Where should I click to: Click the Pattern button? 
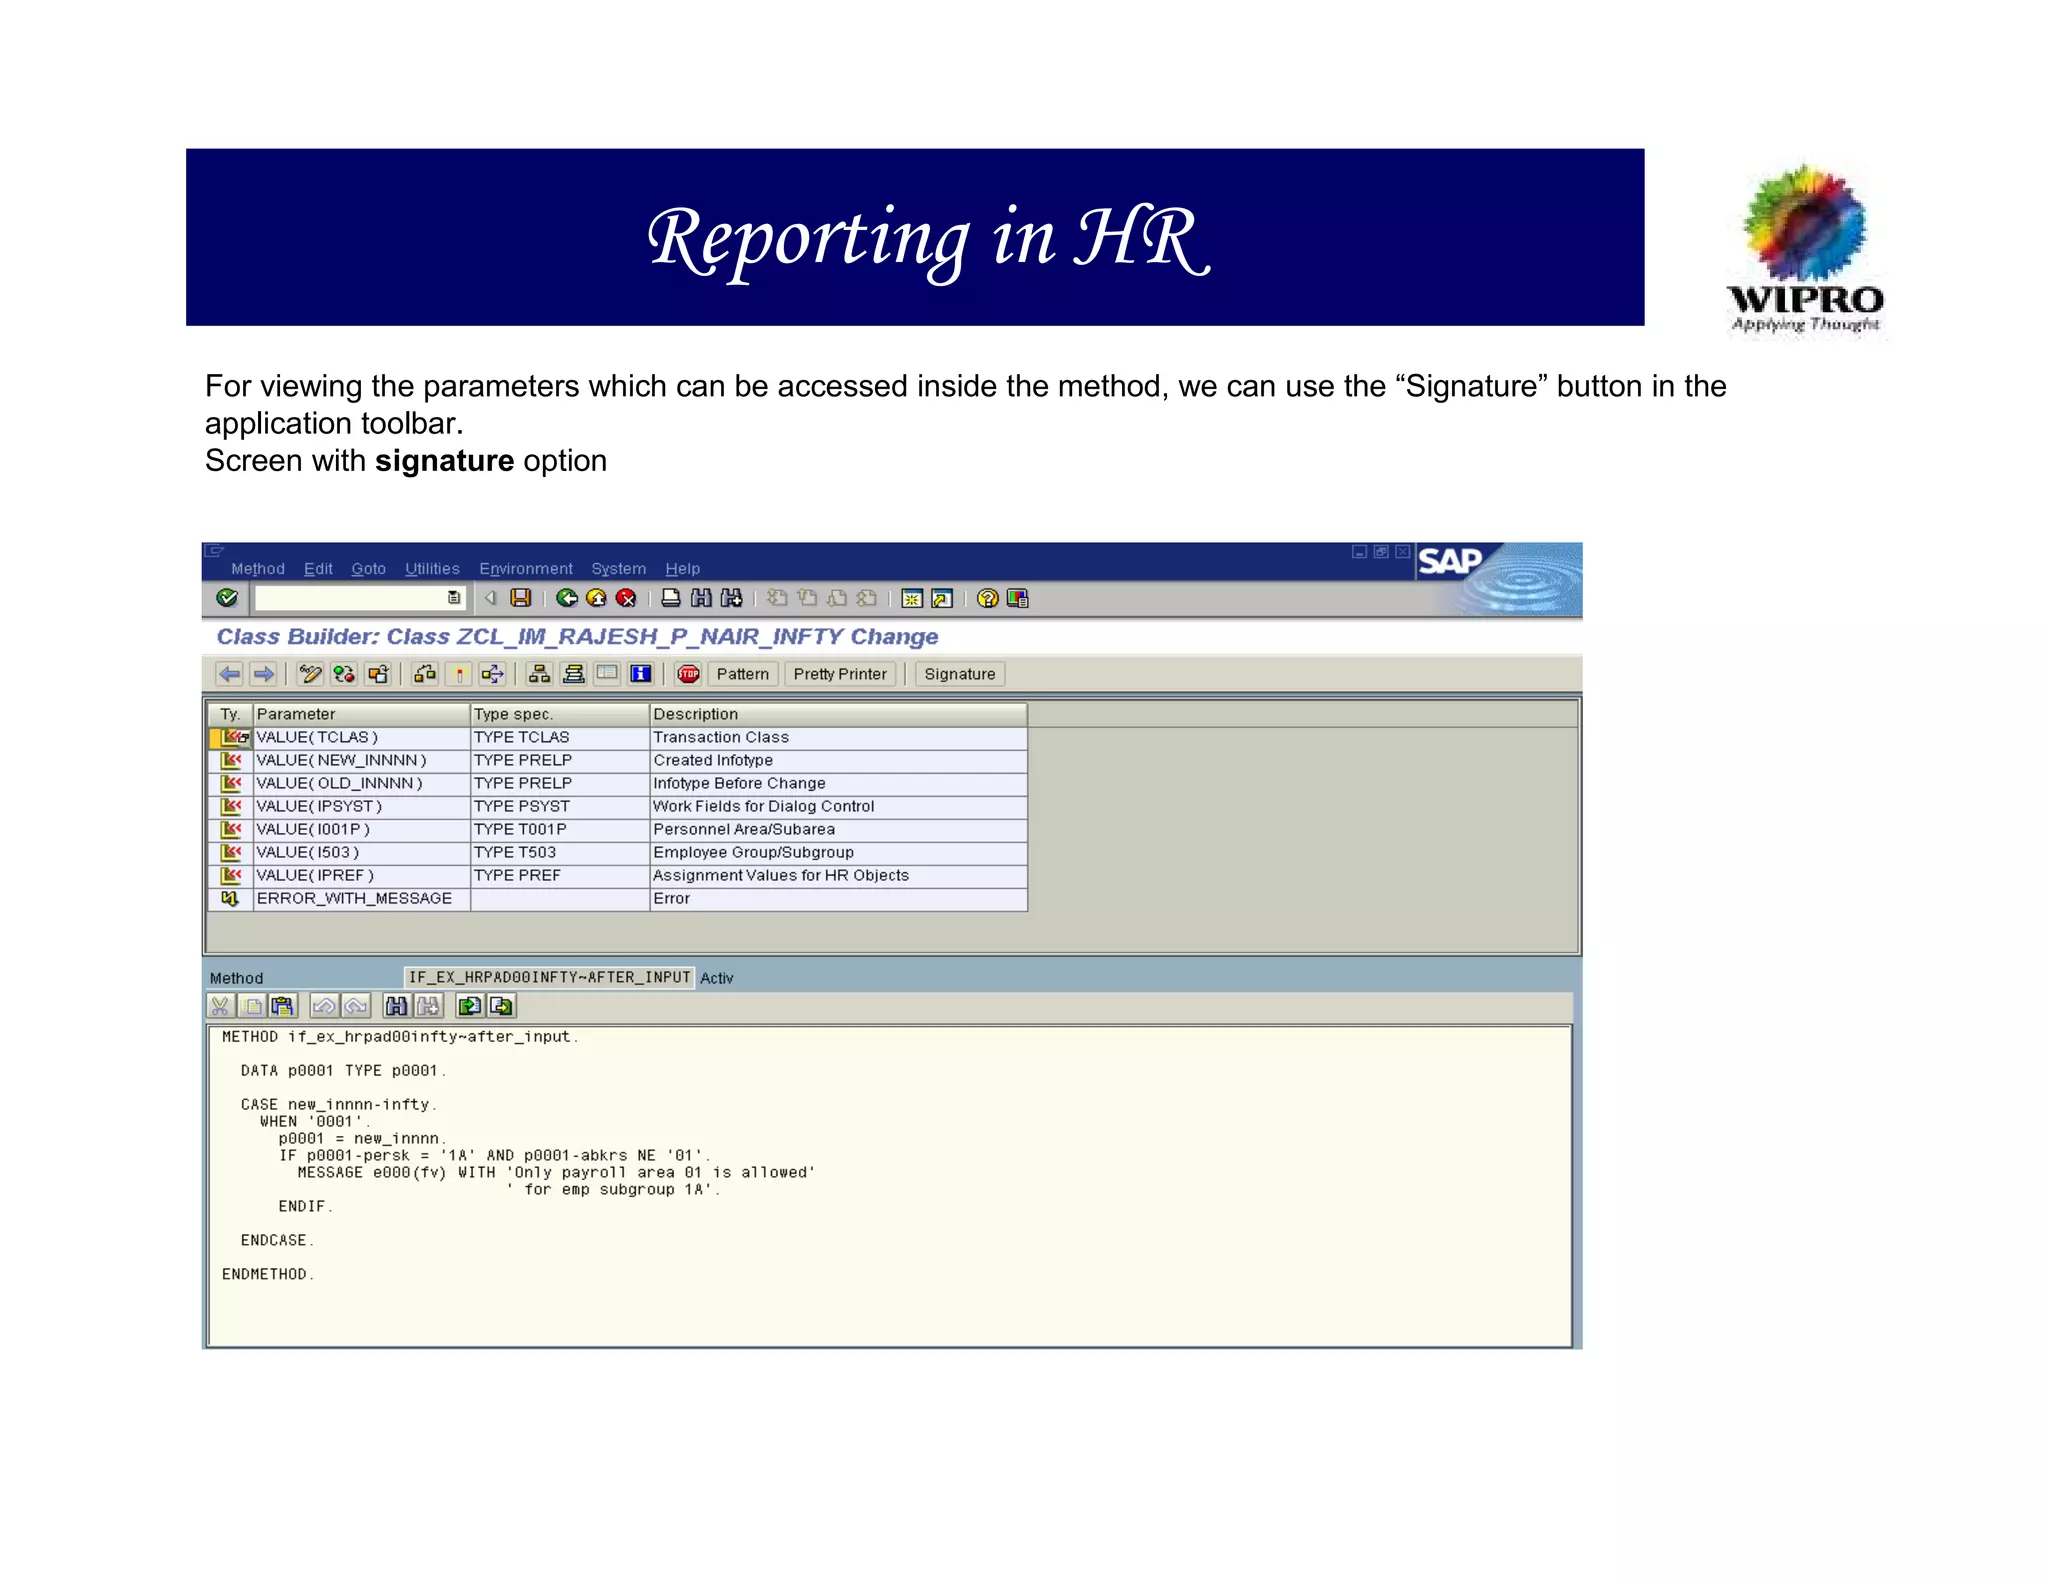click(742, 674)
